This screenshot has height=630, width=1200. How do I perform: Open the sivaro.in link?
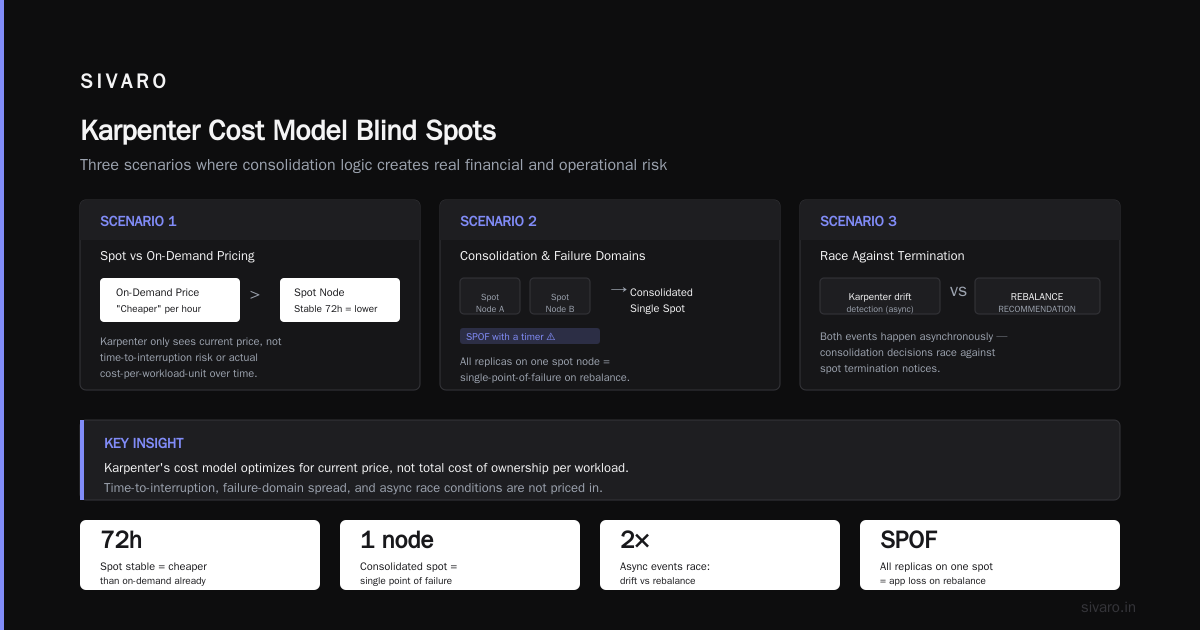1108,607
